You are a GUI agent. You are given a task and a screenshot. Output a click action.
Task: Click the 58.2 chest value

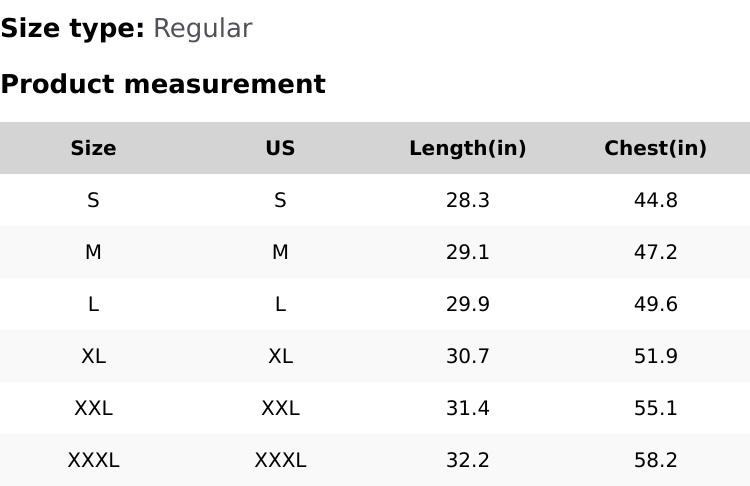[x=655, y=460]
